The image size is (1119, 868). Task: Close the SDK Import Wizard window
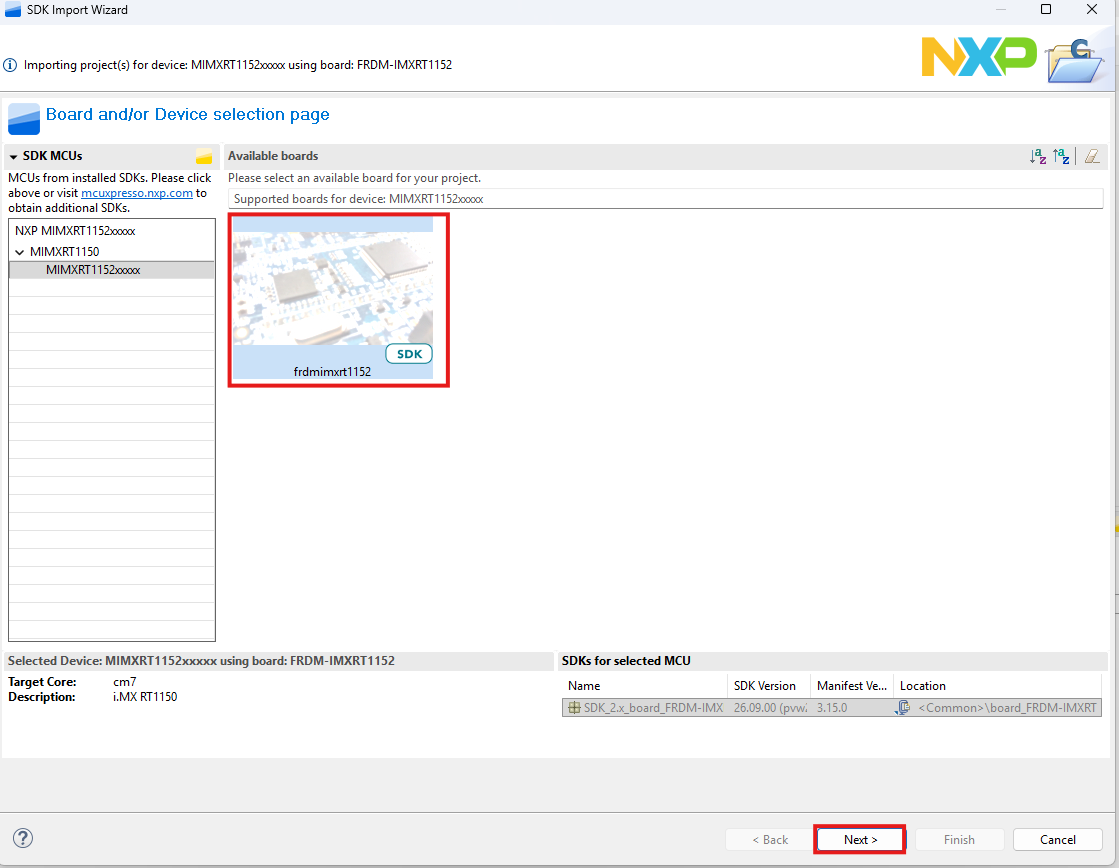pos(1091,9)
